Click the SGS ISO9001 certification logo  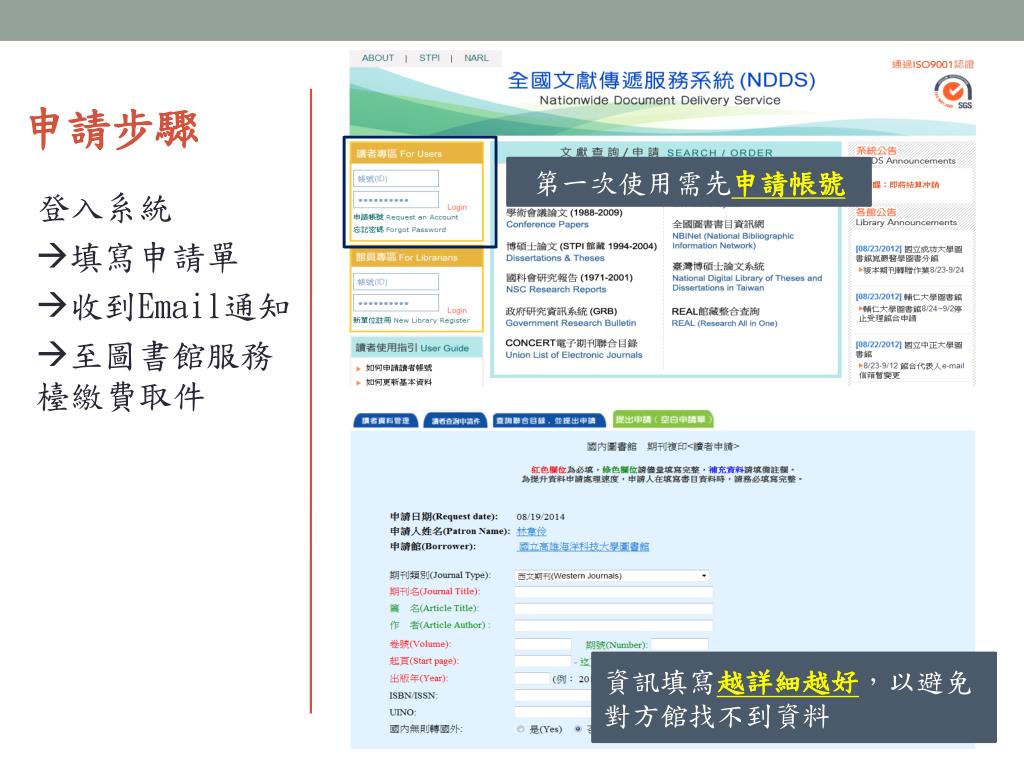tap(953, 91)
